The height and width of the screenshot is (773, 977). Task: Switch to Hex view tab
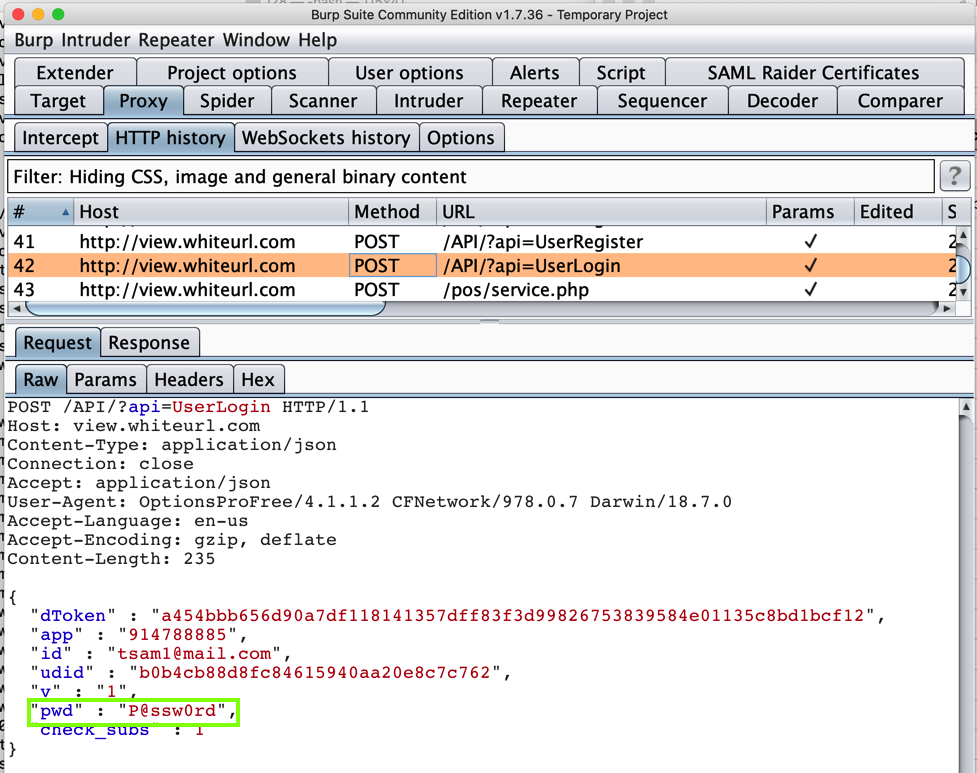click(257, 380)
